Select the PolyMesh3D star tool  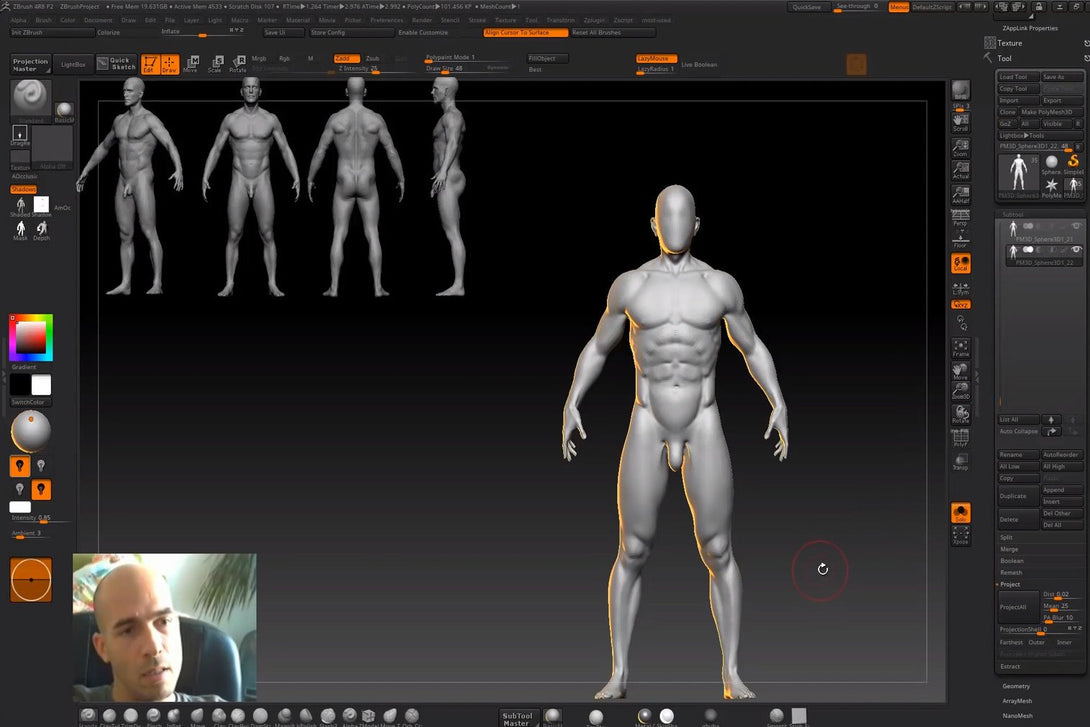click(1051, 187)
